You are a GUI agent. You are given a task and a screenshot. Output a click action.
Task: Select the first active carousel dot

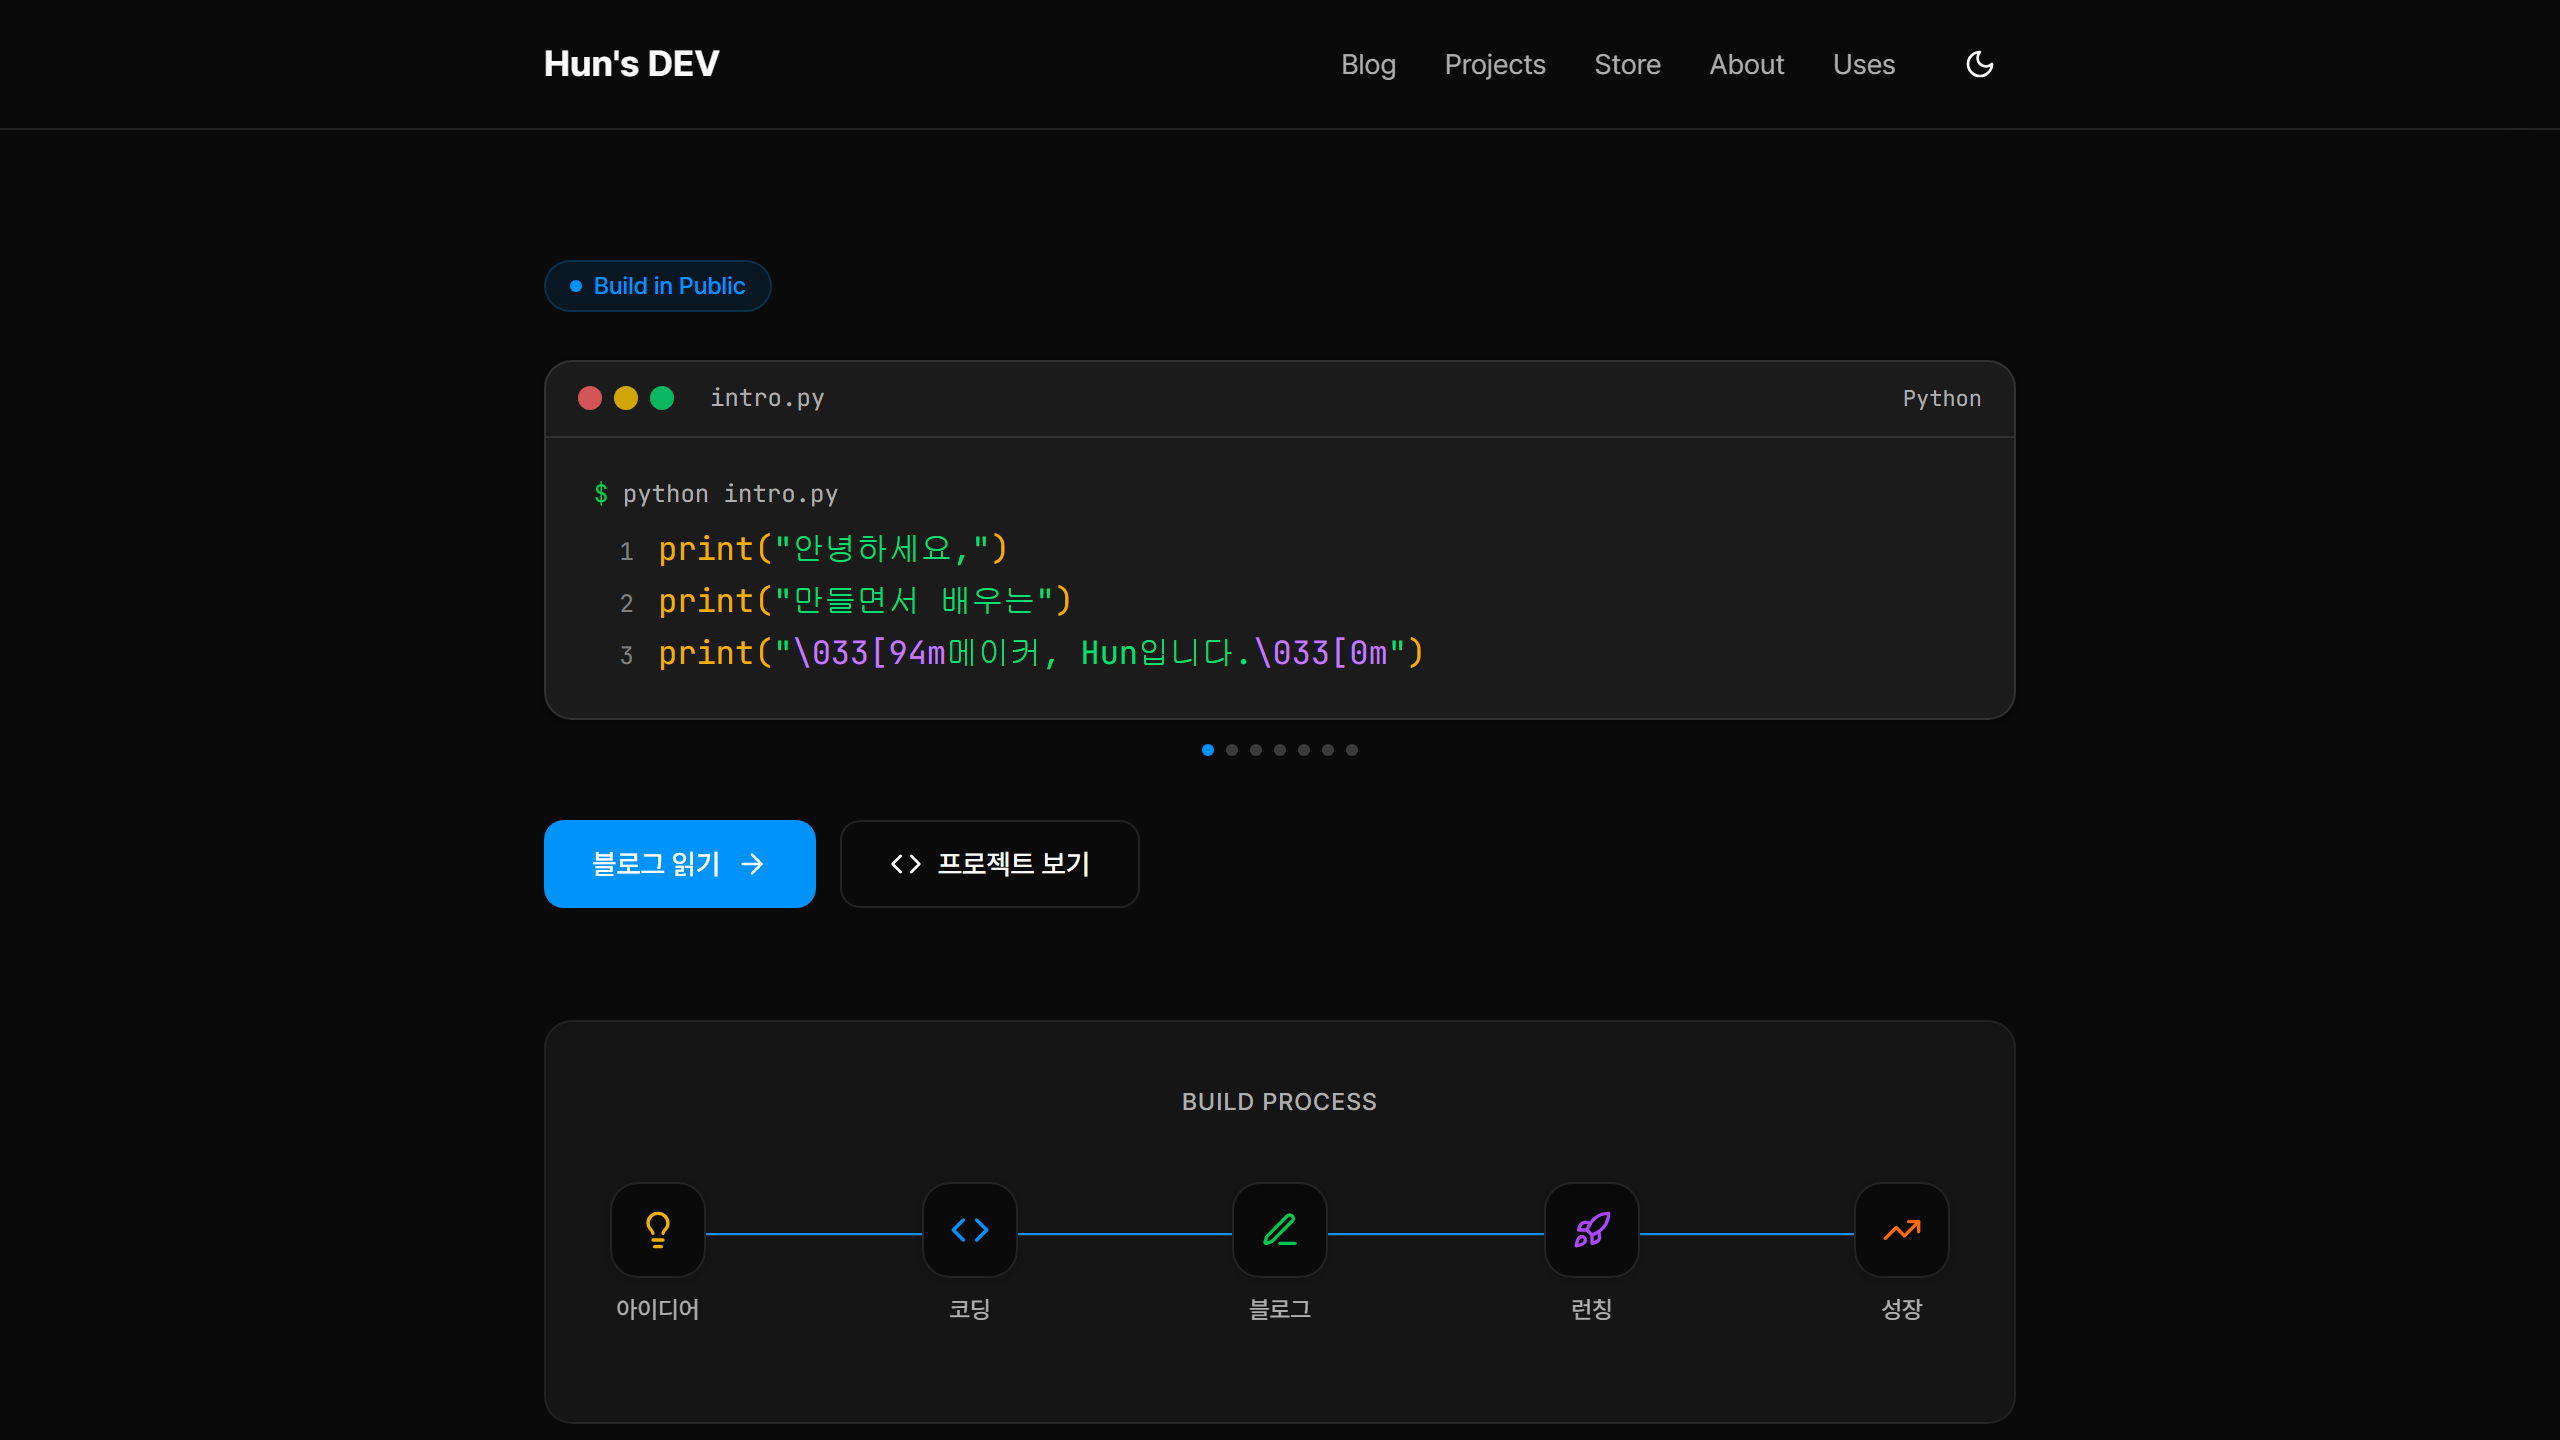coord(1208,750)
